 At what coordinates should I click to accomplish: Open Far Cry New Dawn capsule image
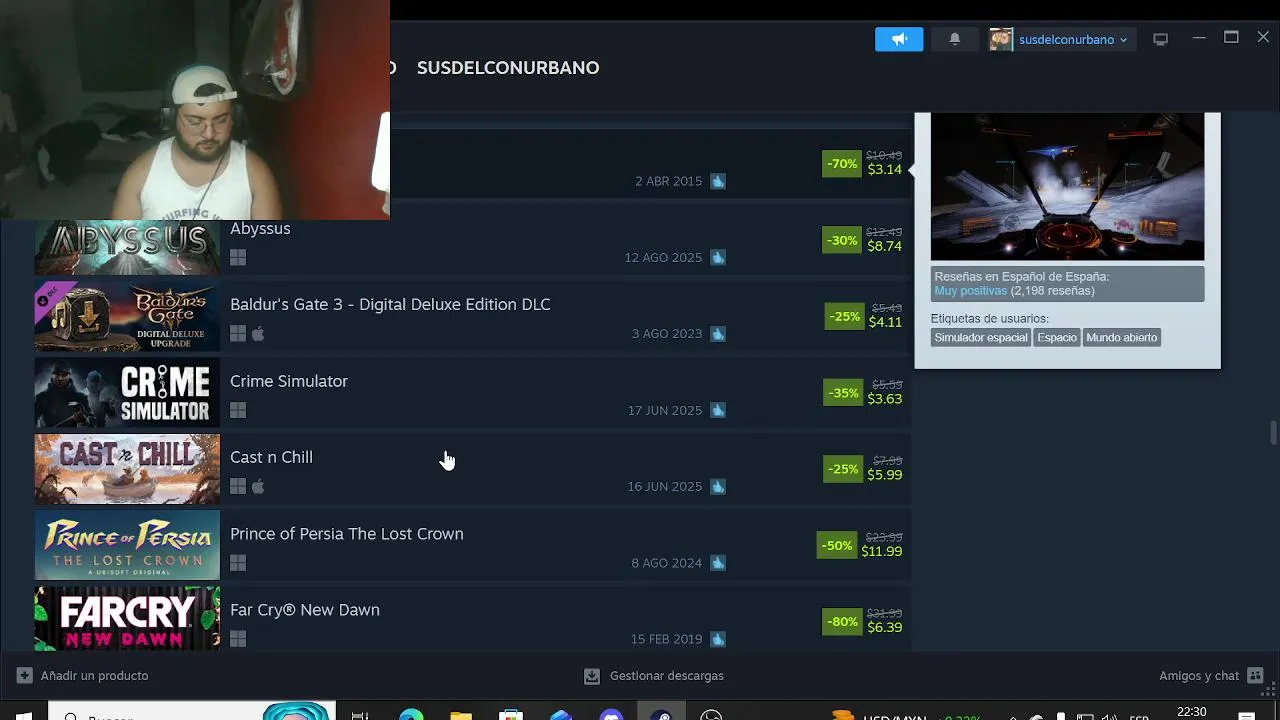point(127,619)
